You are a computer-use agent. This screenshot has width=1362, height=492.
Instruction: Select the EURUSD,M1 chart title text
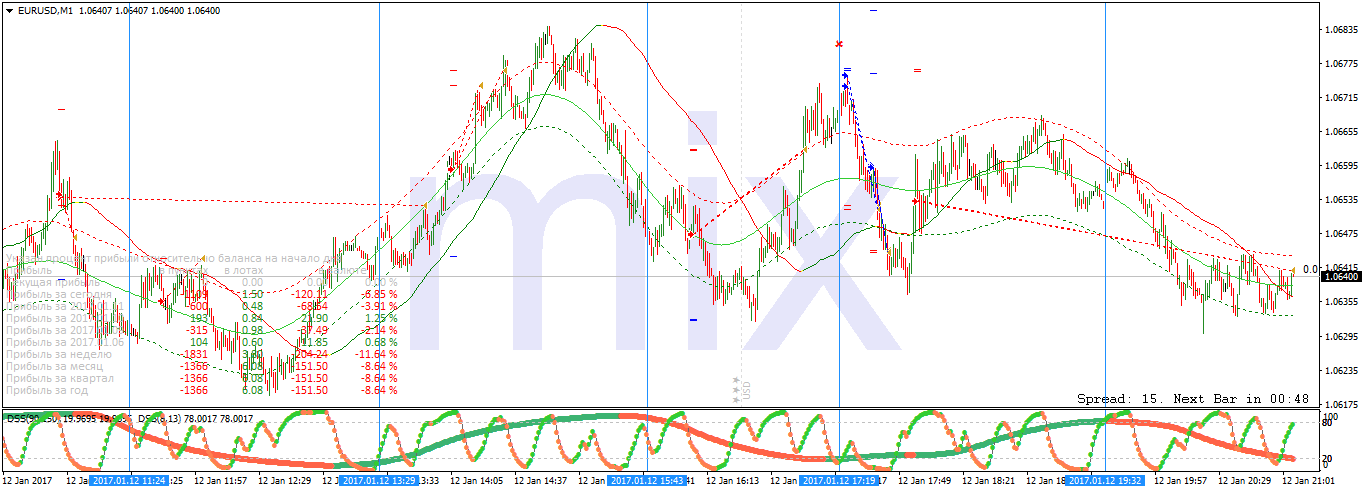pyautogui.click(x=44, y=10)
